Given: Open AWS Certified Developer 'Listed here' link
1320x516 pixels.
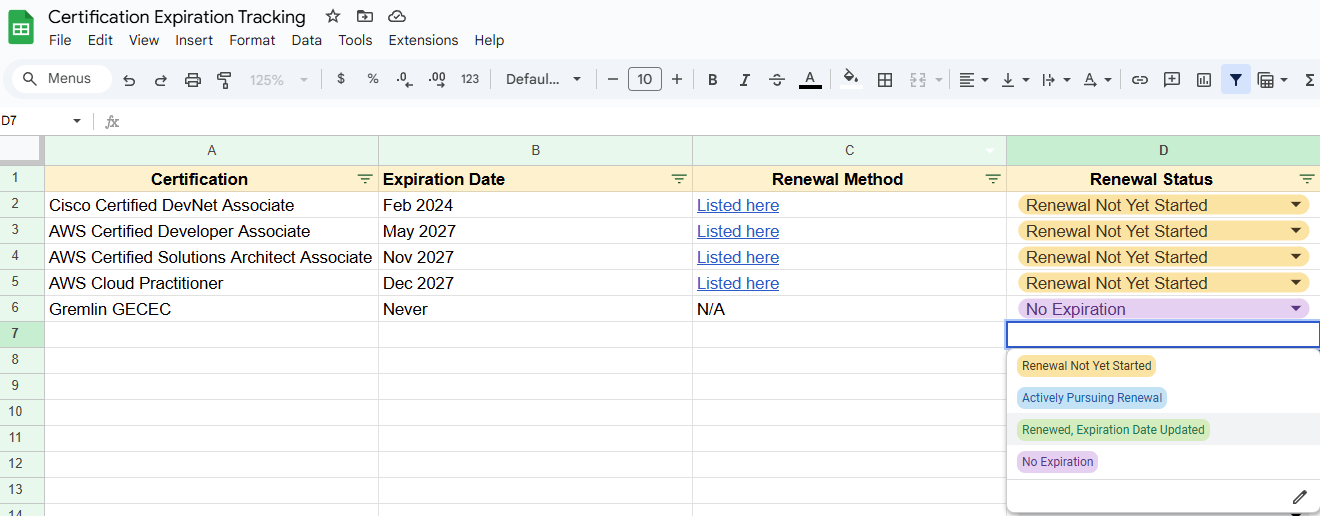Looking at the screenshot, I should [738, 231].
